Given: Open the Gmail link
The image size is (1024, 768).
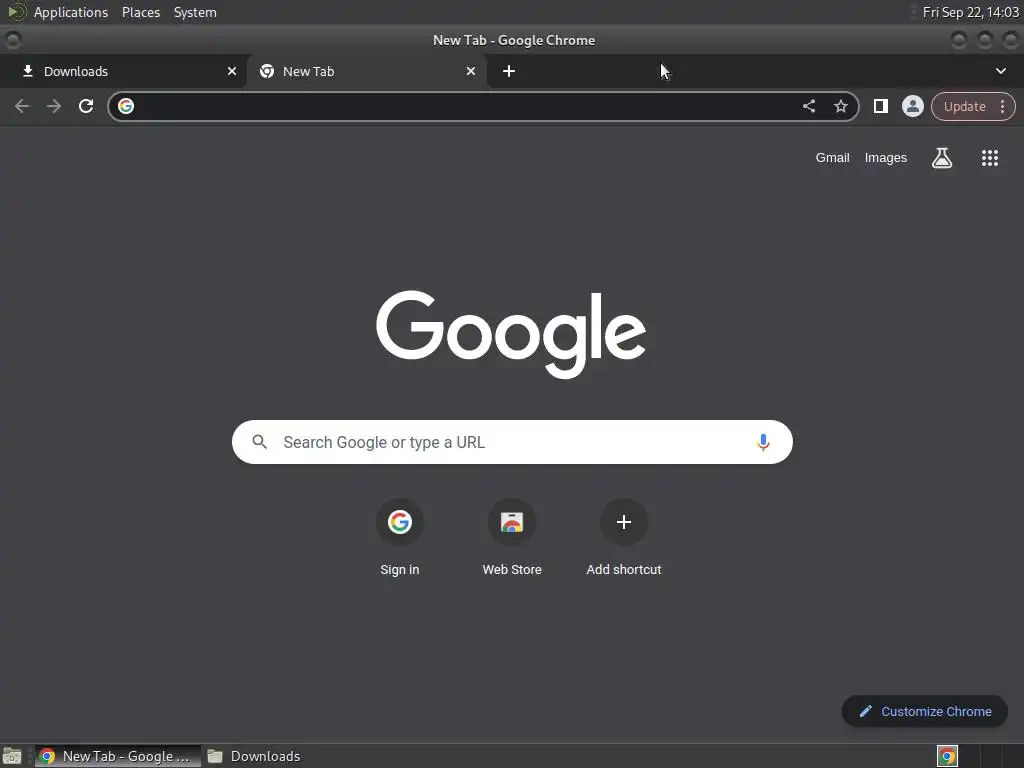Looking at the screenshot, I should click(x=832, y=157).
